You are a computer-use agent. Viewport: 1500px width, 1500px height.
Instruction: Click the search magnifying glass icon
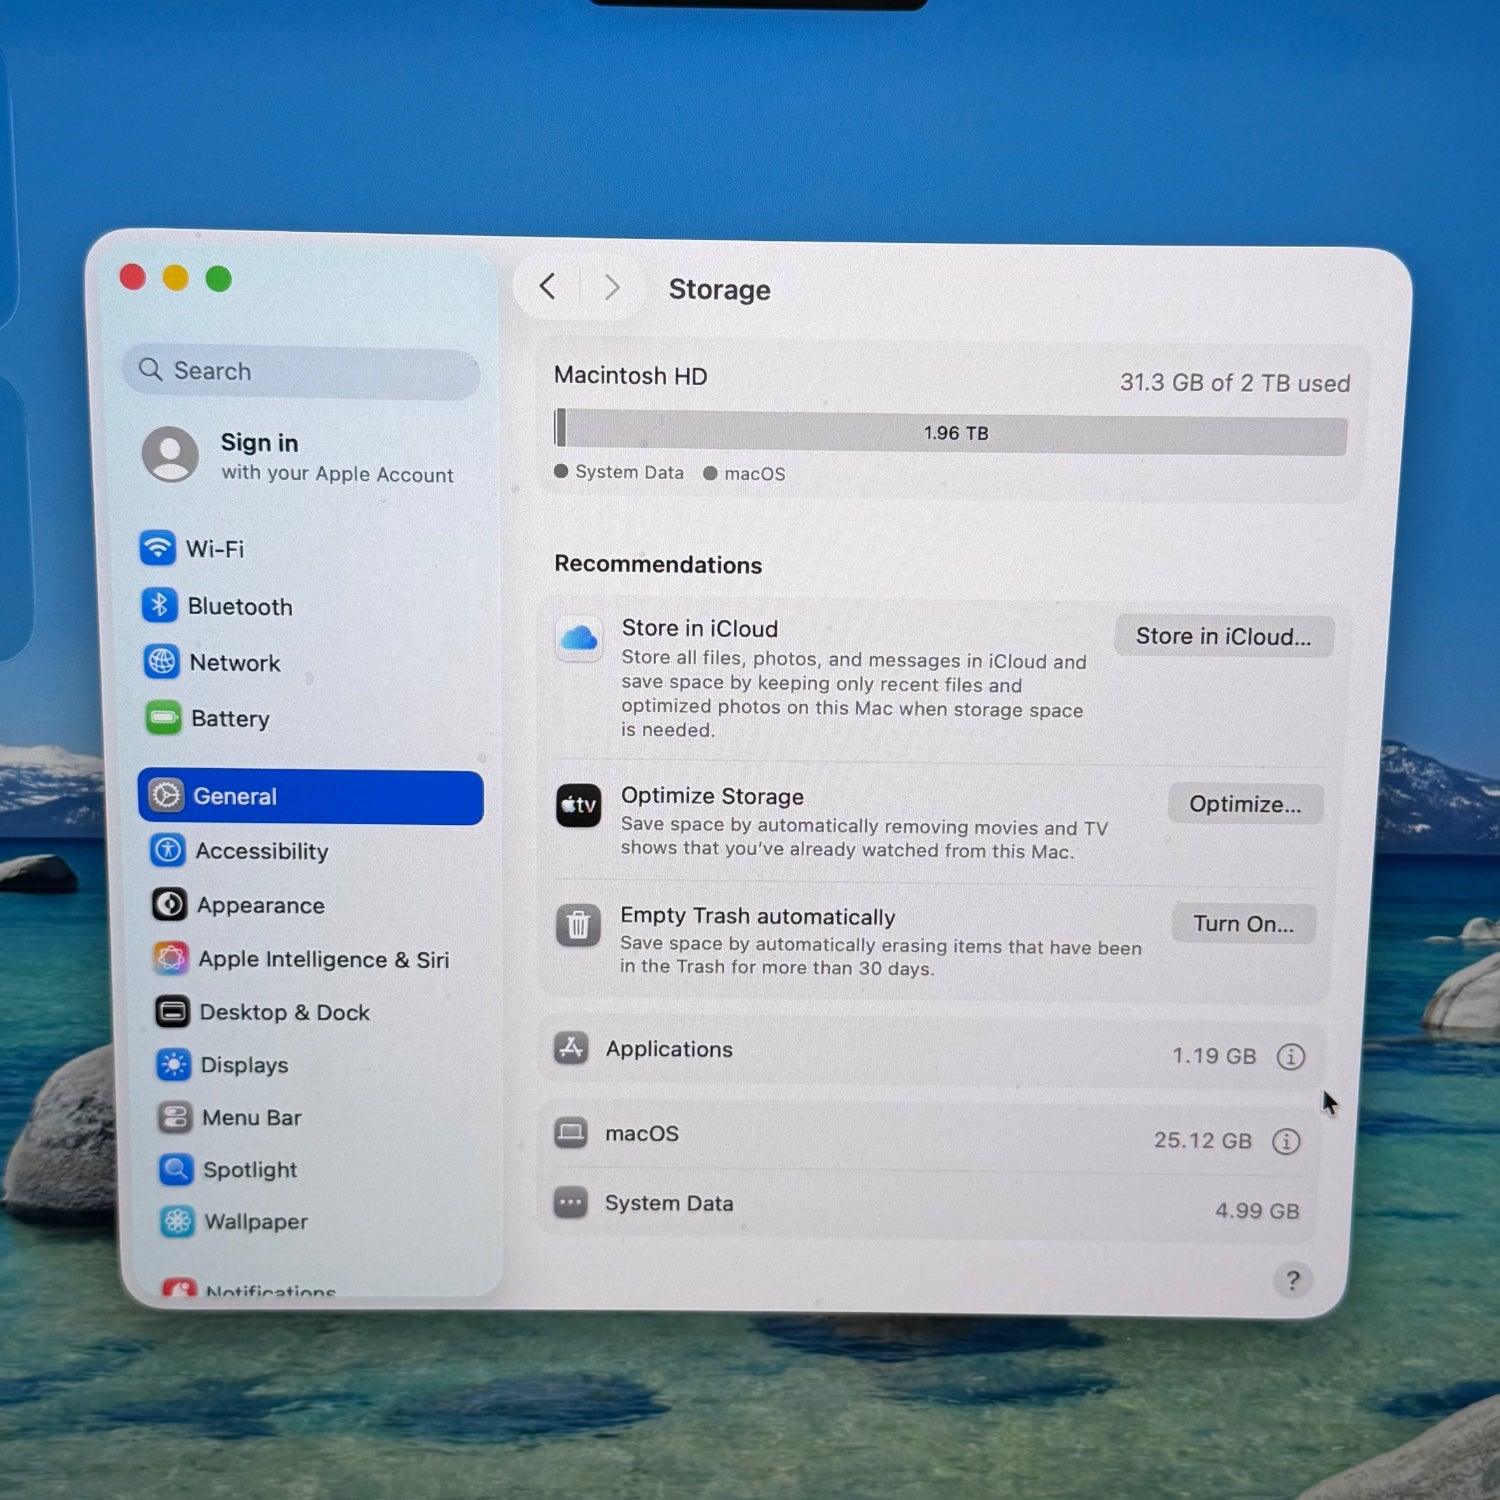tap(150, 369)
